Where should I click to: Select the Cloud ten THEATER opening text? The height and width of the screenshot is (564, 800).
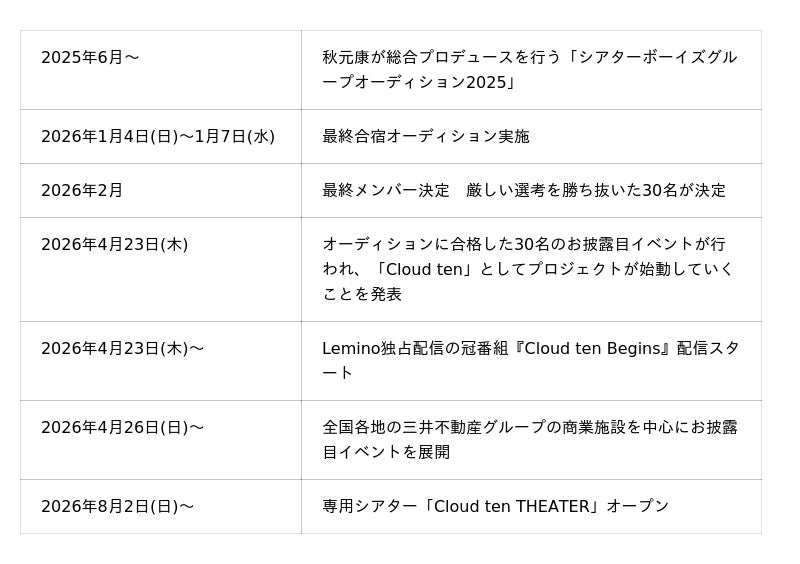coord(495,506)
